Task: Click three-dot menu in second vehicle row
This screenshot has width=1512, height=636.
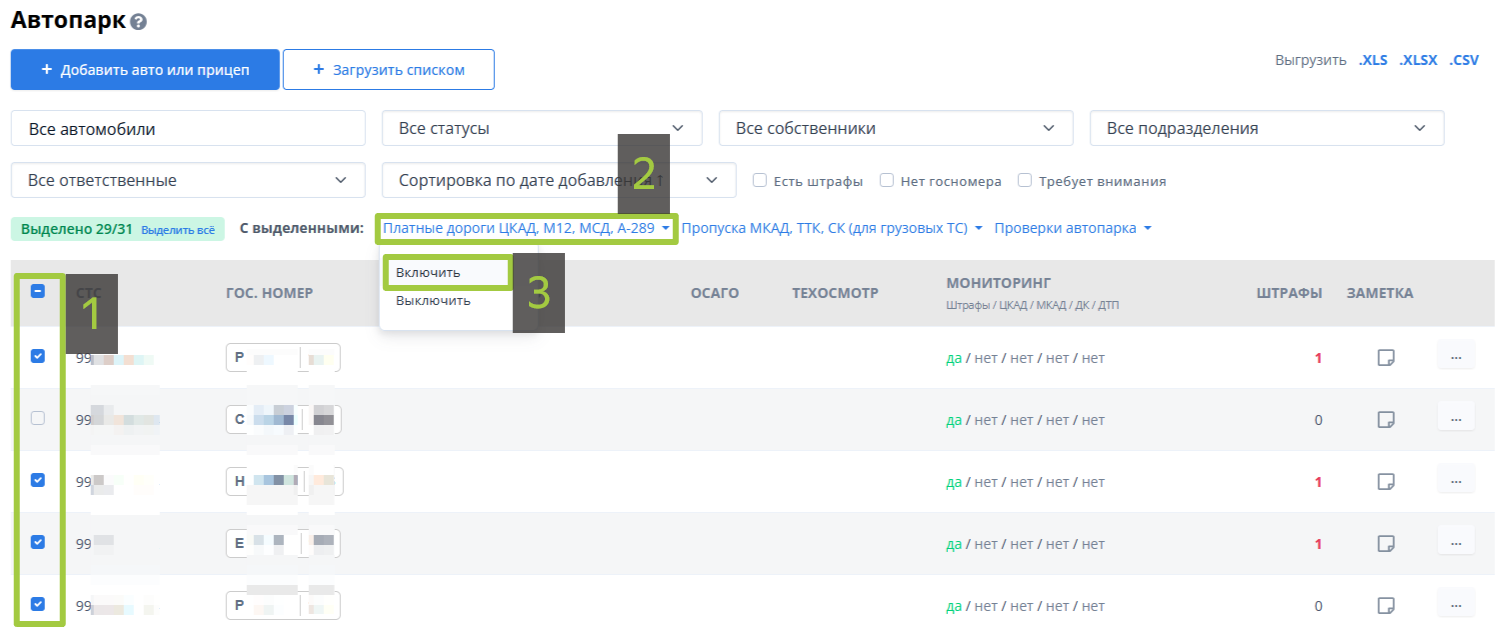Action: tap(1455, 418)
